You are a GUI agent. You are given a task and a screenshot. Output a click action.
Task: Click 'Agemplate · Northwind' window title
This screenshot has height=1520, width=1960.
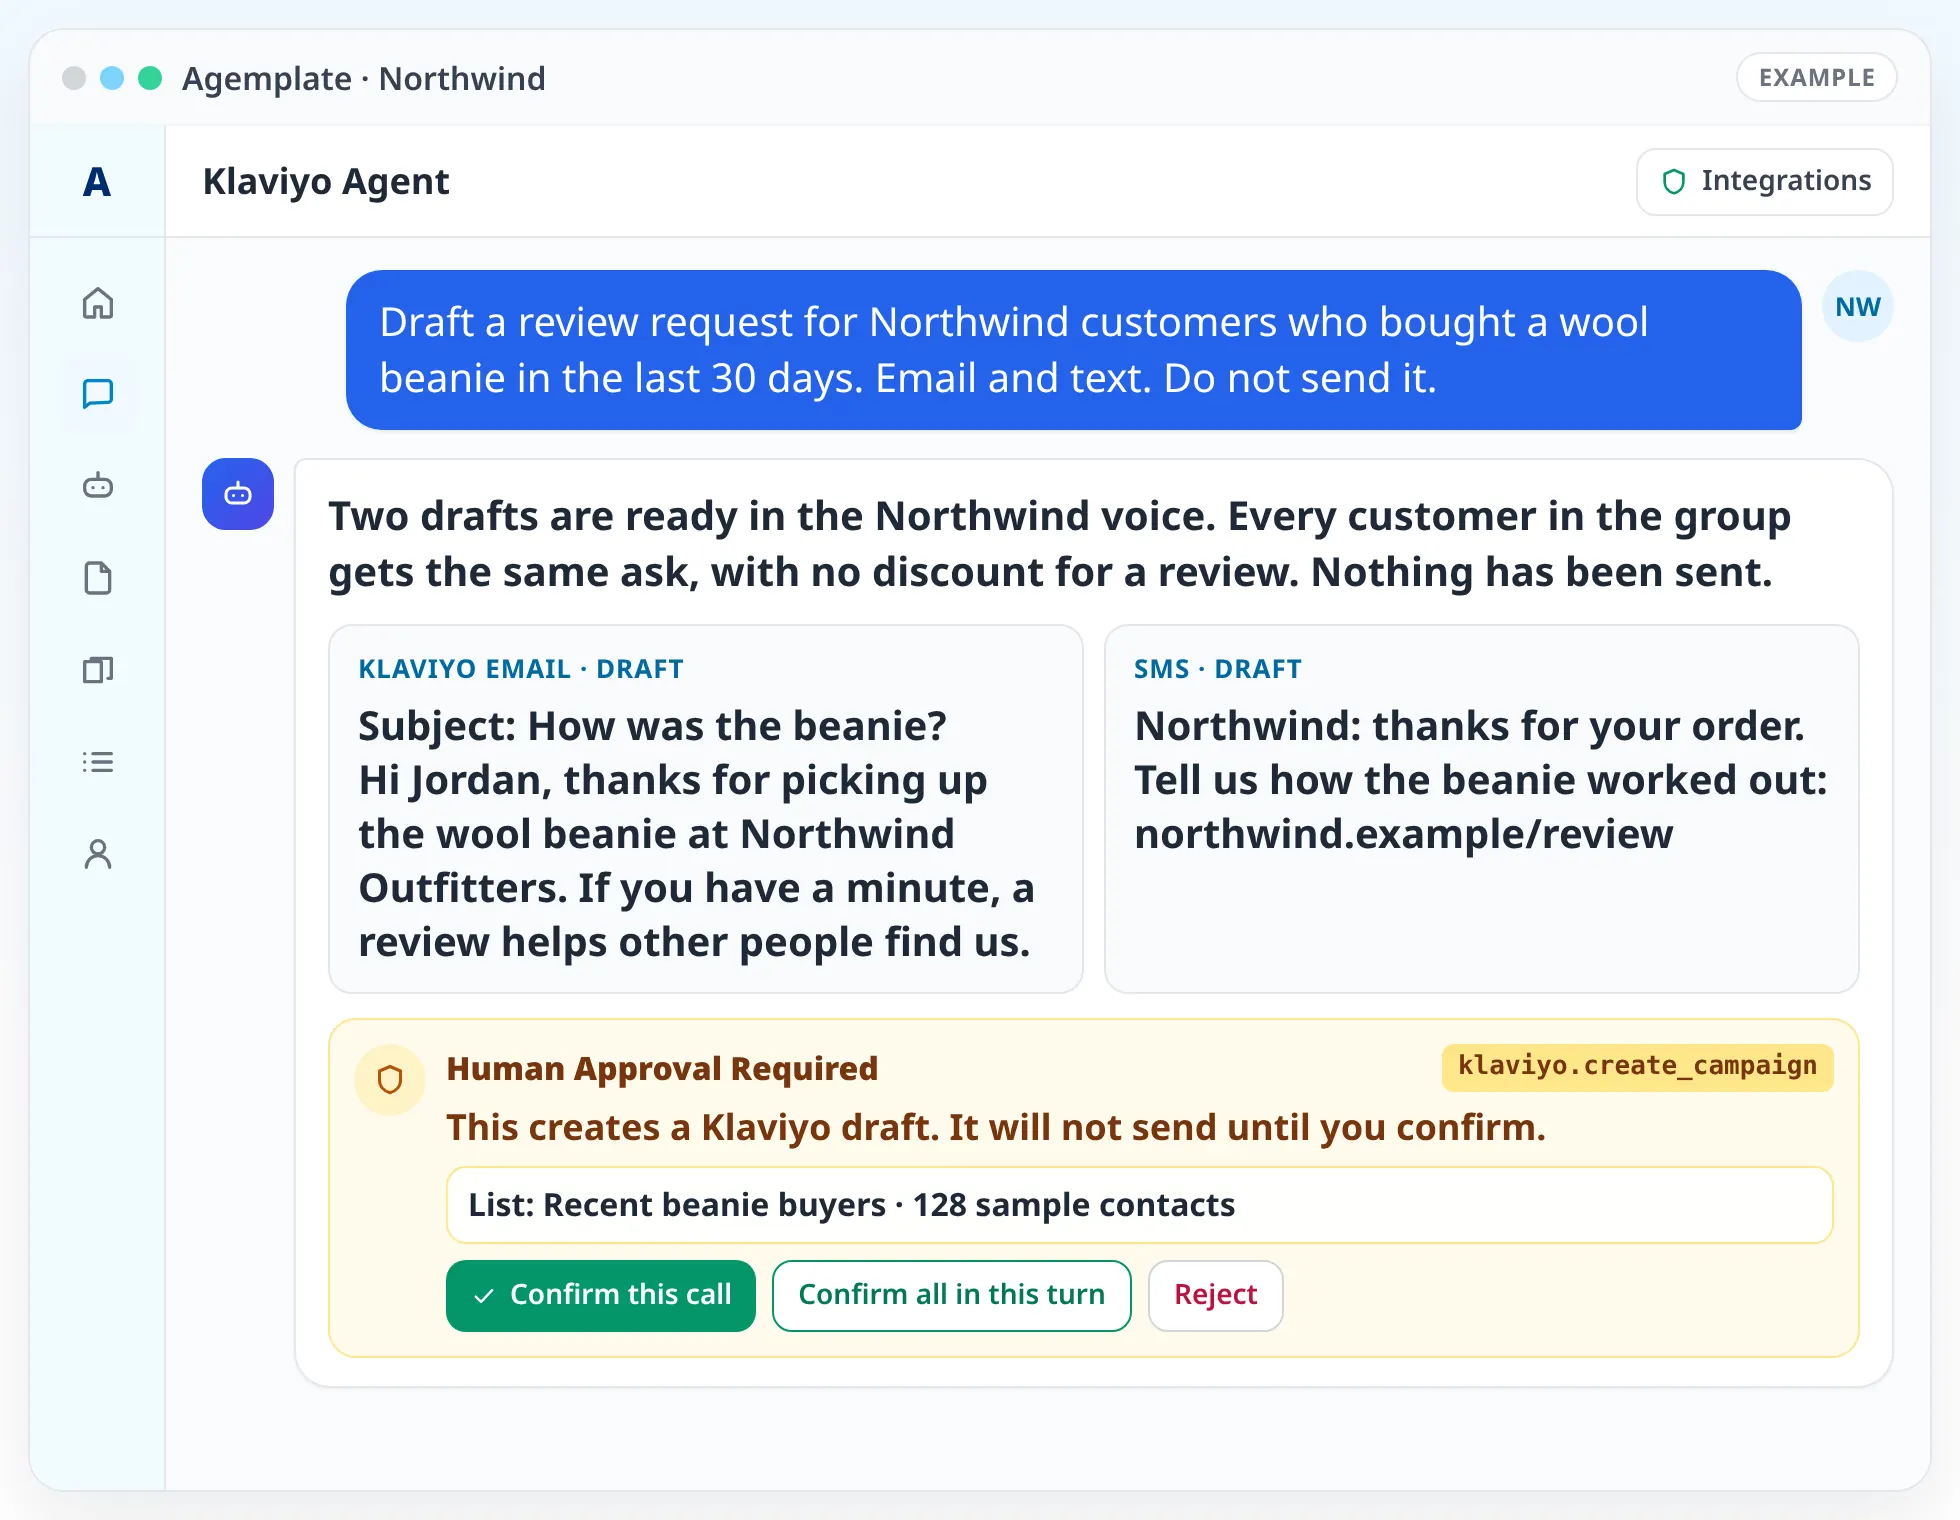pos(364,78)
